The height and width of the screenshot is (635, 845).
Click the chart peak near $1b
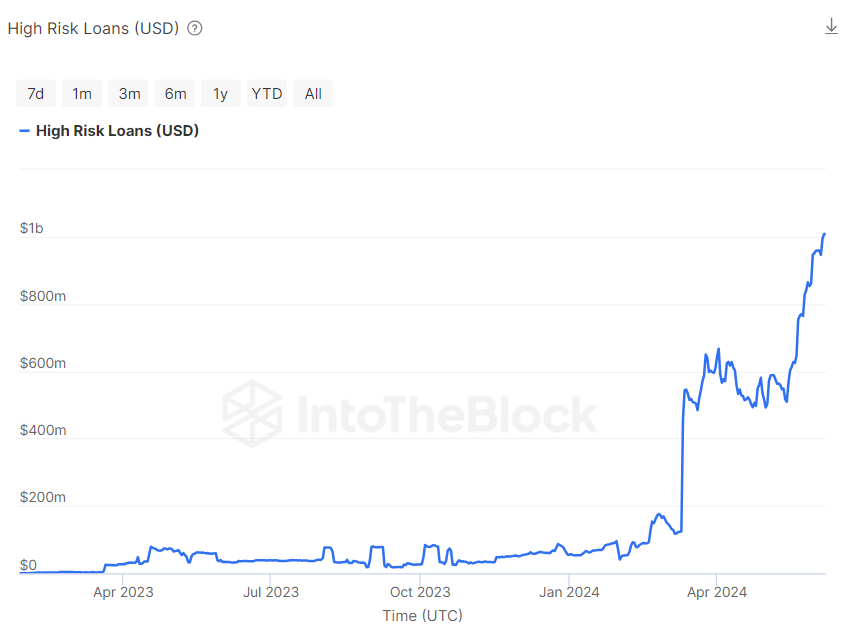pos(824,234)
